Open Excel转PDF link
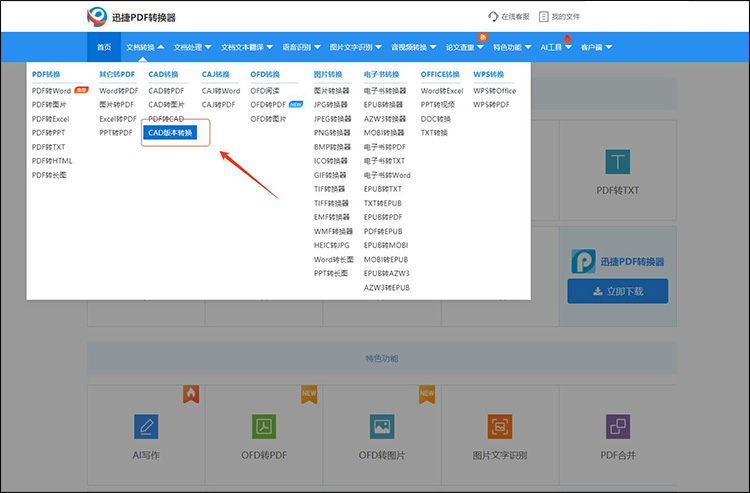750x493 pixels. pyautogui.click(x=118, y=119)
